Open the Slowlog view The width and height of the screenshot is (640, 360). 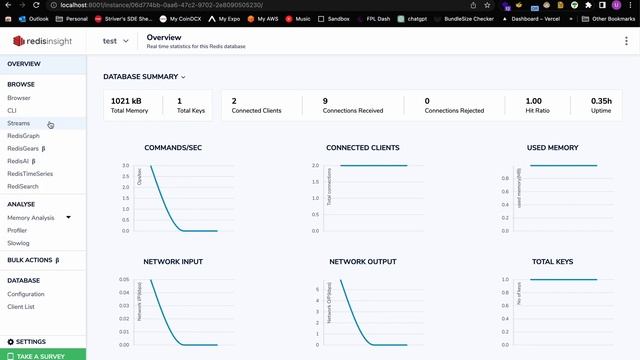[18, 243]
